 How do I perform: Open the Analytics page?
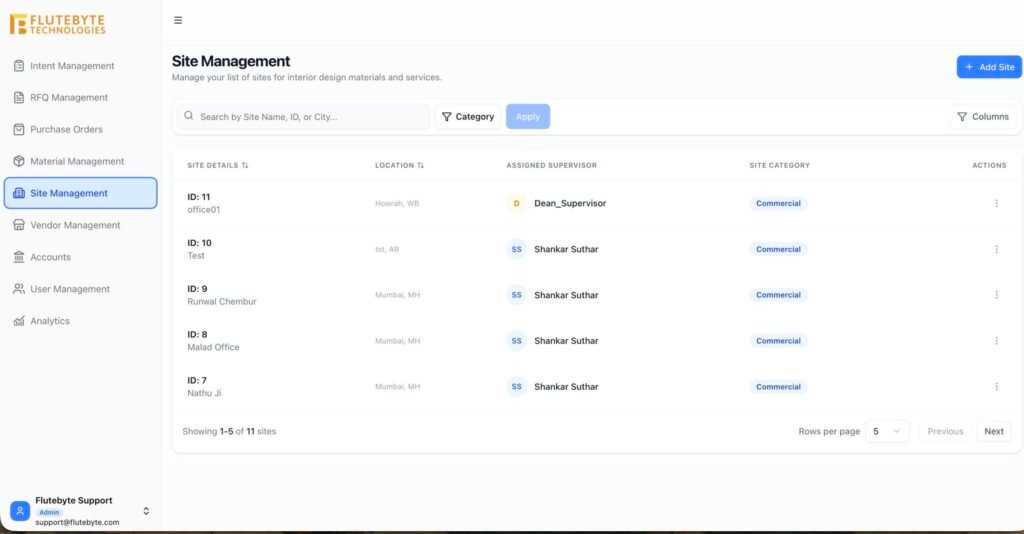[80, 321]
